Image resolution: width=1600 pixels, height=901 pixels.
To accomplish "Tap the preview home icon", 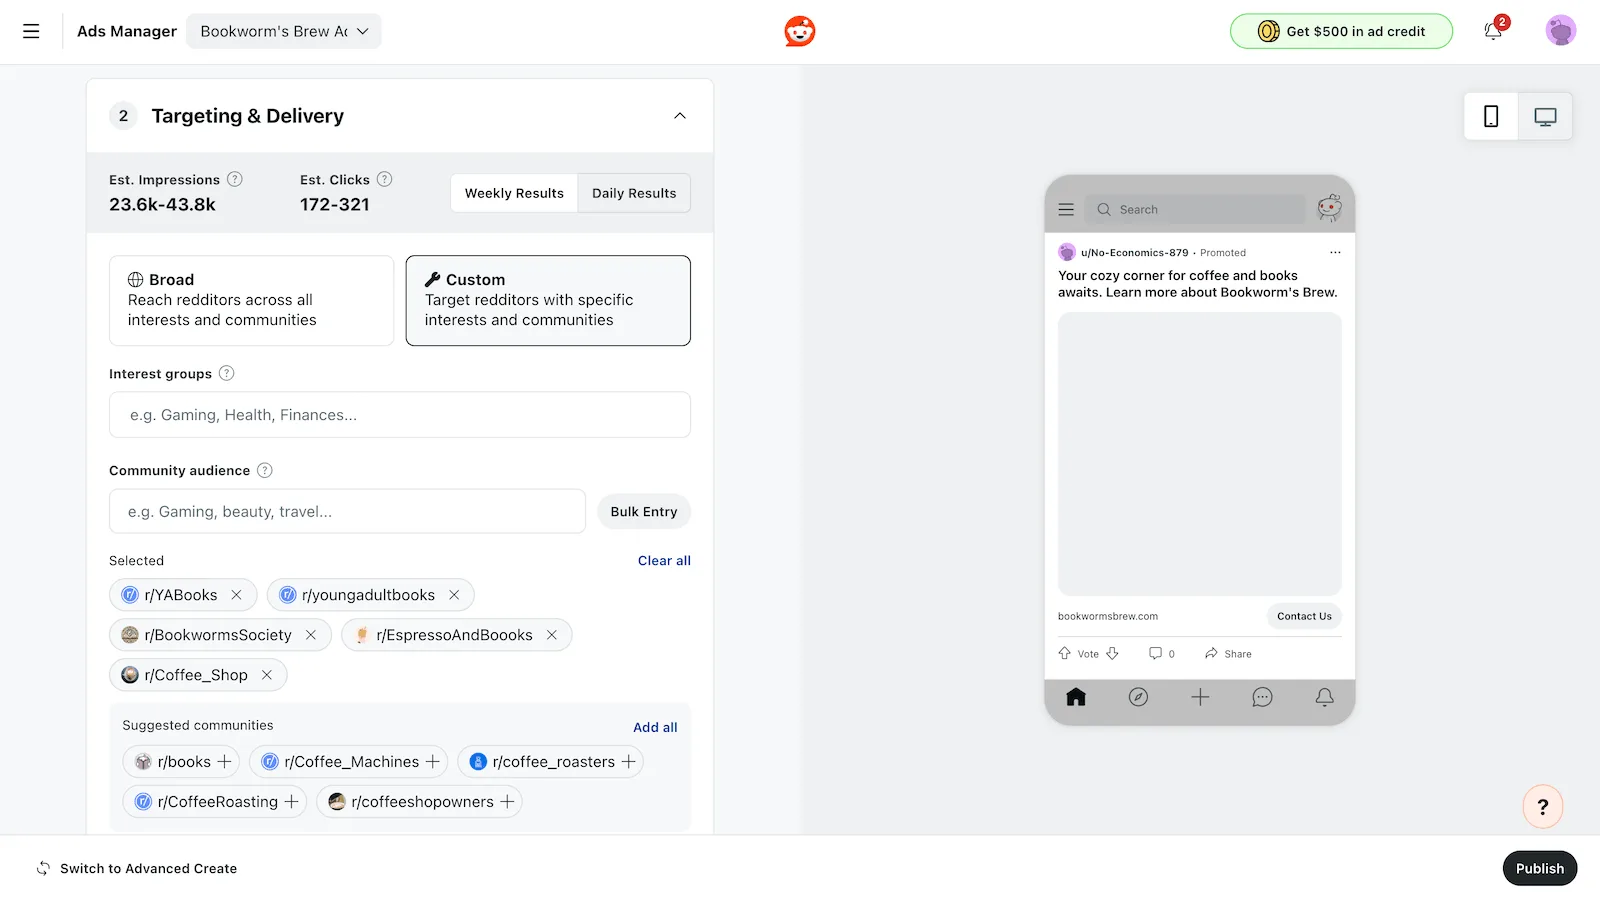I will pyautogui.click(x=1076, y=697).
